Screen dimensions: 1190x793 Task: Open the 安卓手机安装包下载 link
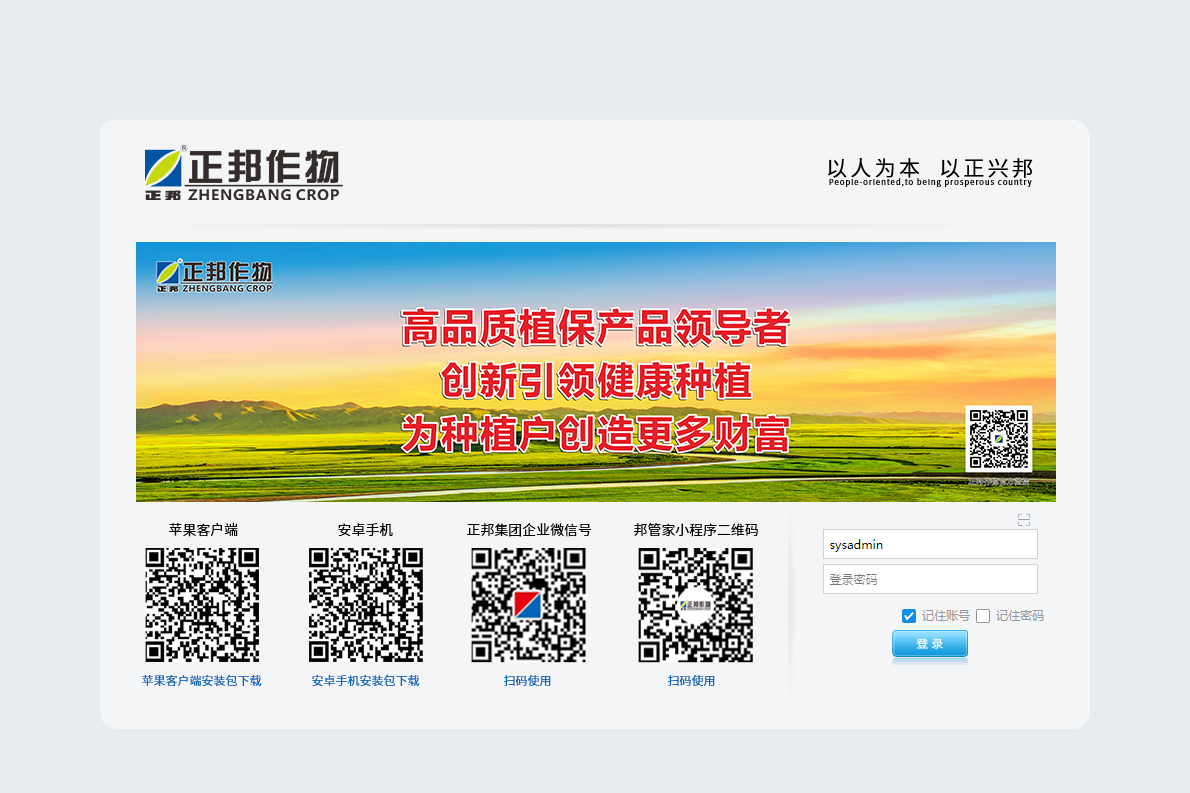[x=365, y=681]
